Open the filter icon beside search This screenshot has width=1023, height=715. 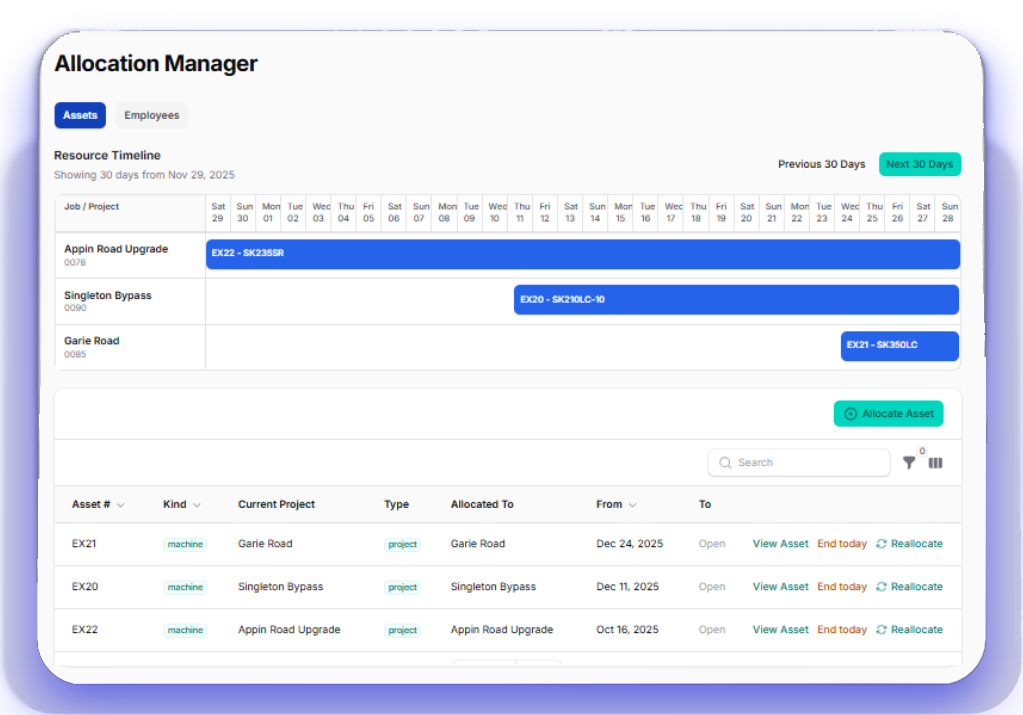coord(908,463)
